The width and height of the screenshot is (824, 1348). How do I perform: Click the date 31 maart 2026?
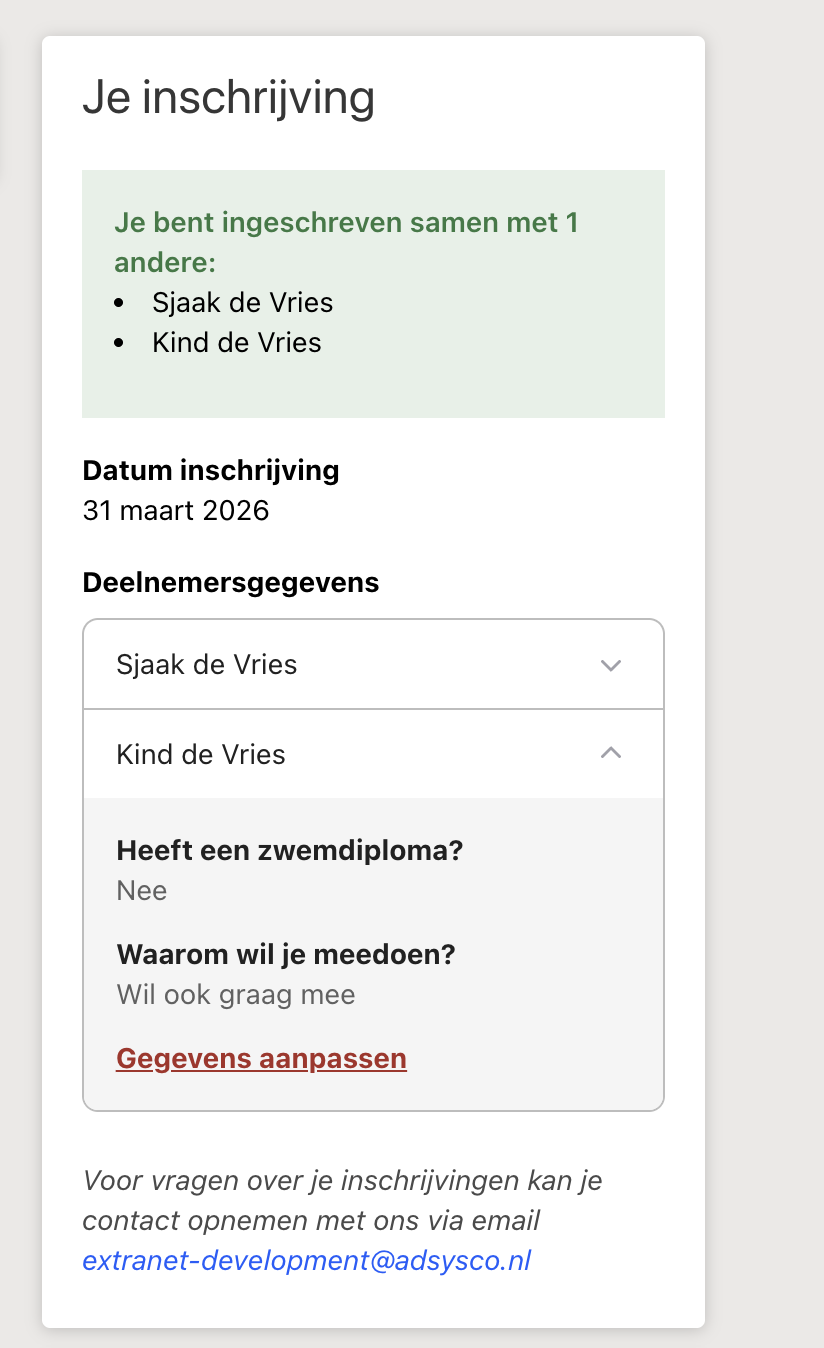[176, 511]
